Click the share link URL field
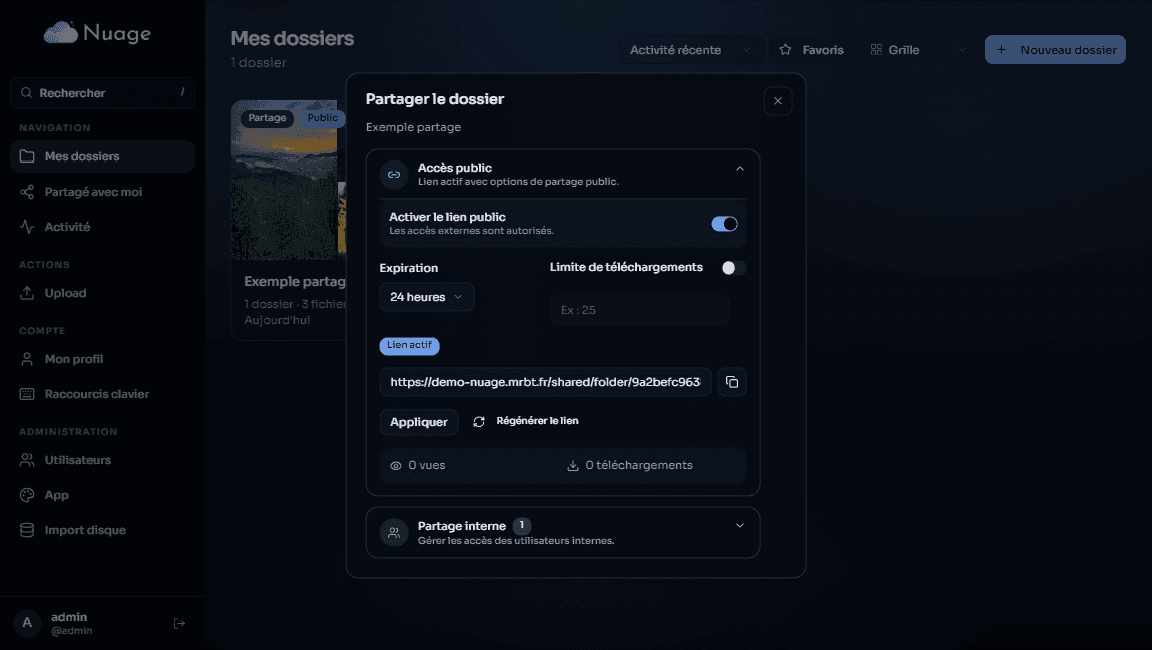Viewport: 1152px width, 650px height. click(x=545, y=382)
